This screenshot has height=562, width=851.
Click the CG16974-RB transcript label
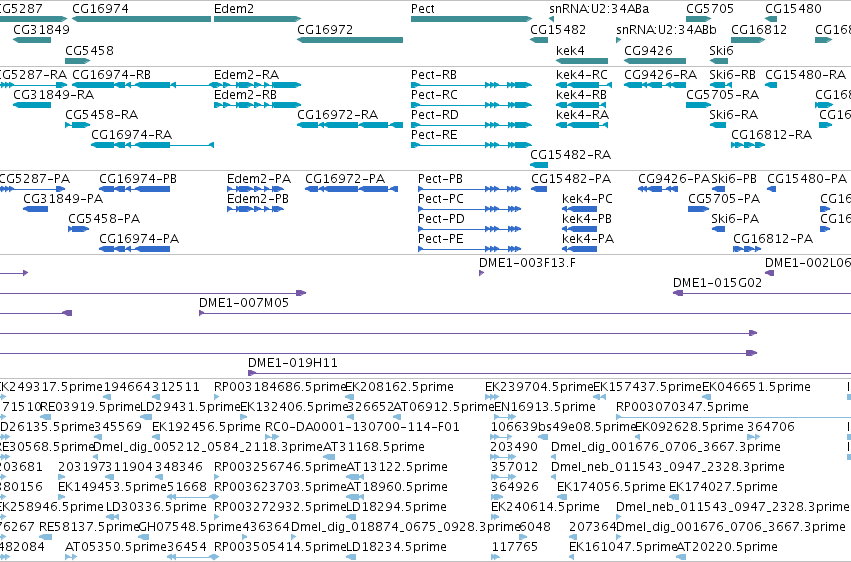tap(112, 74)
